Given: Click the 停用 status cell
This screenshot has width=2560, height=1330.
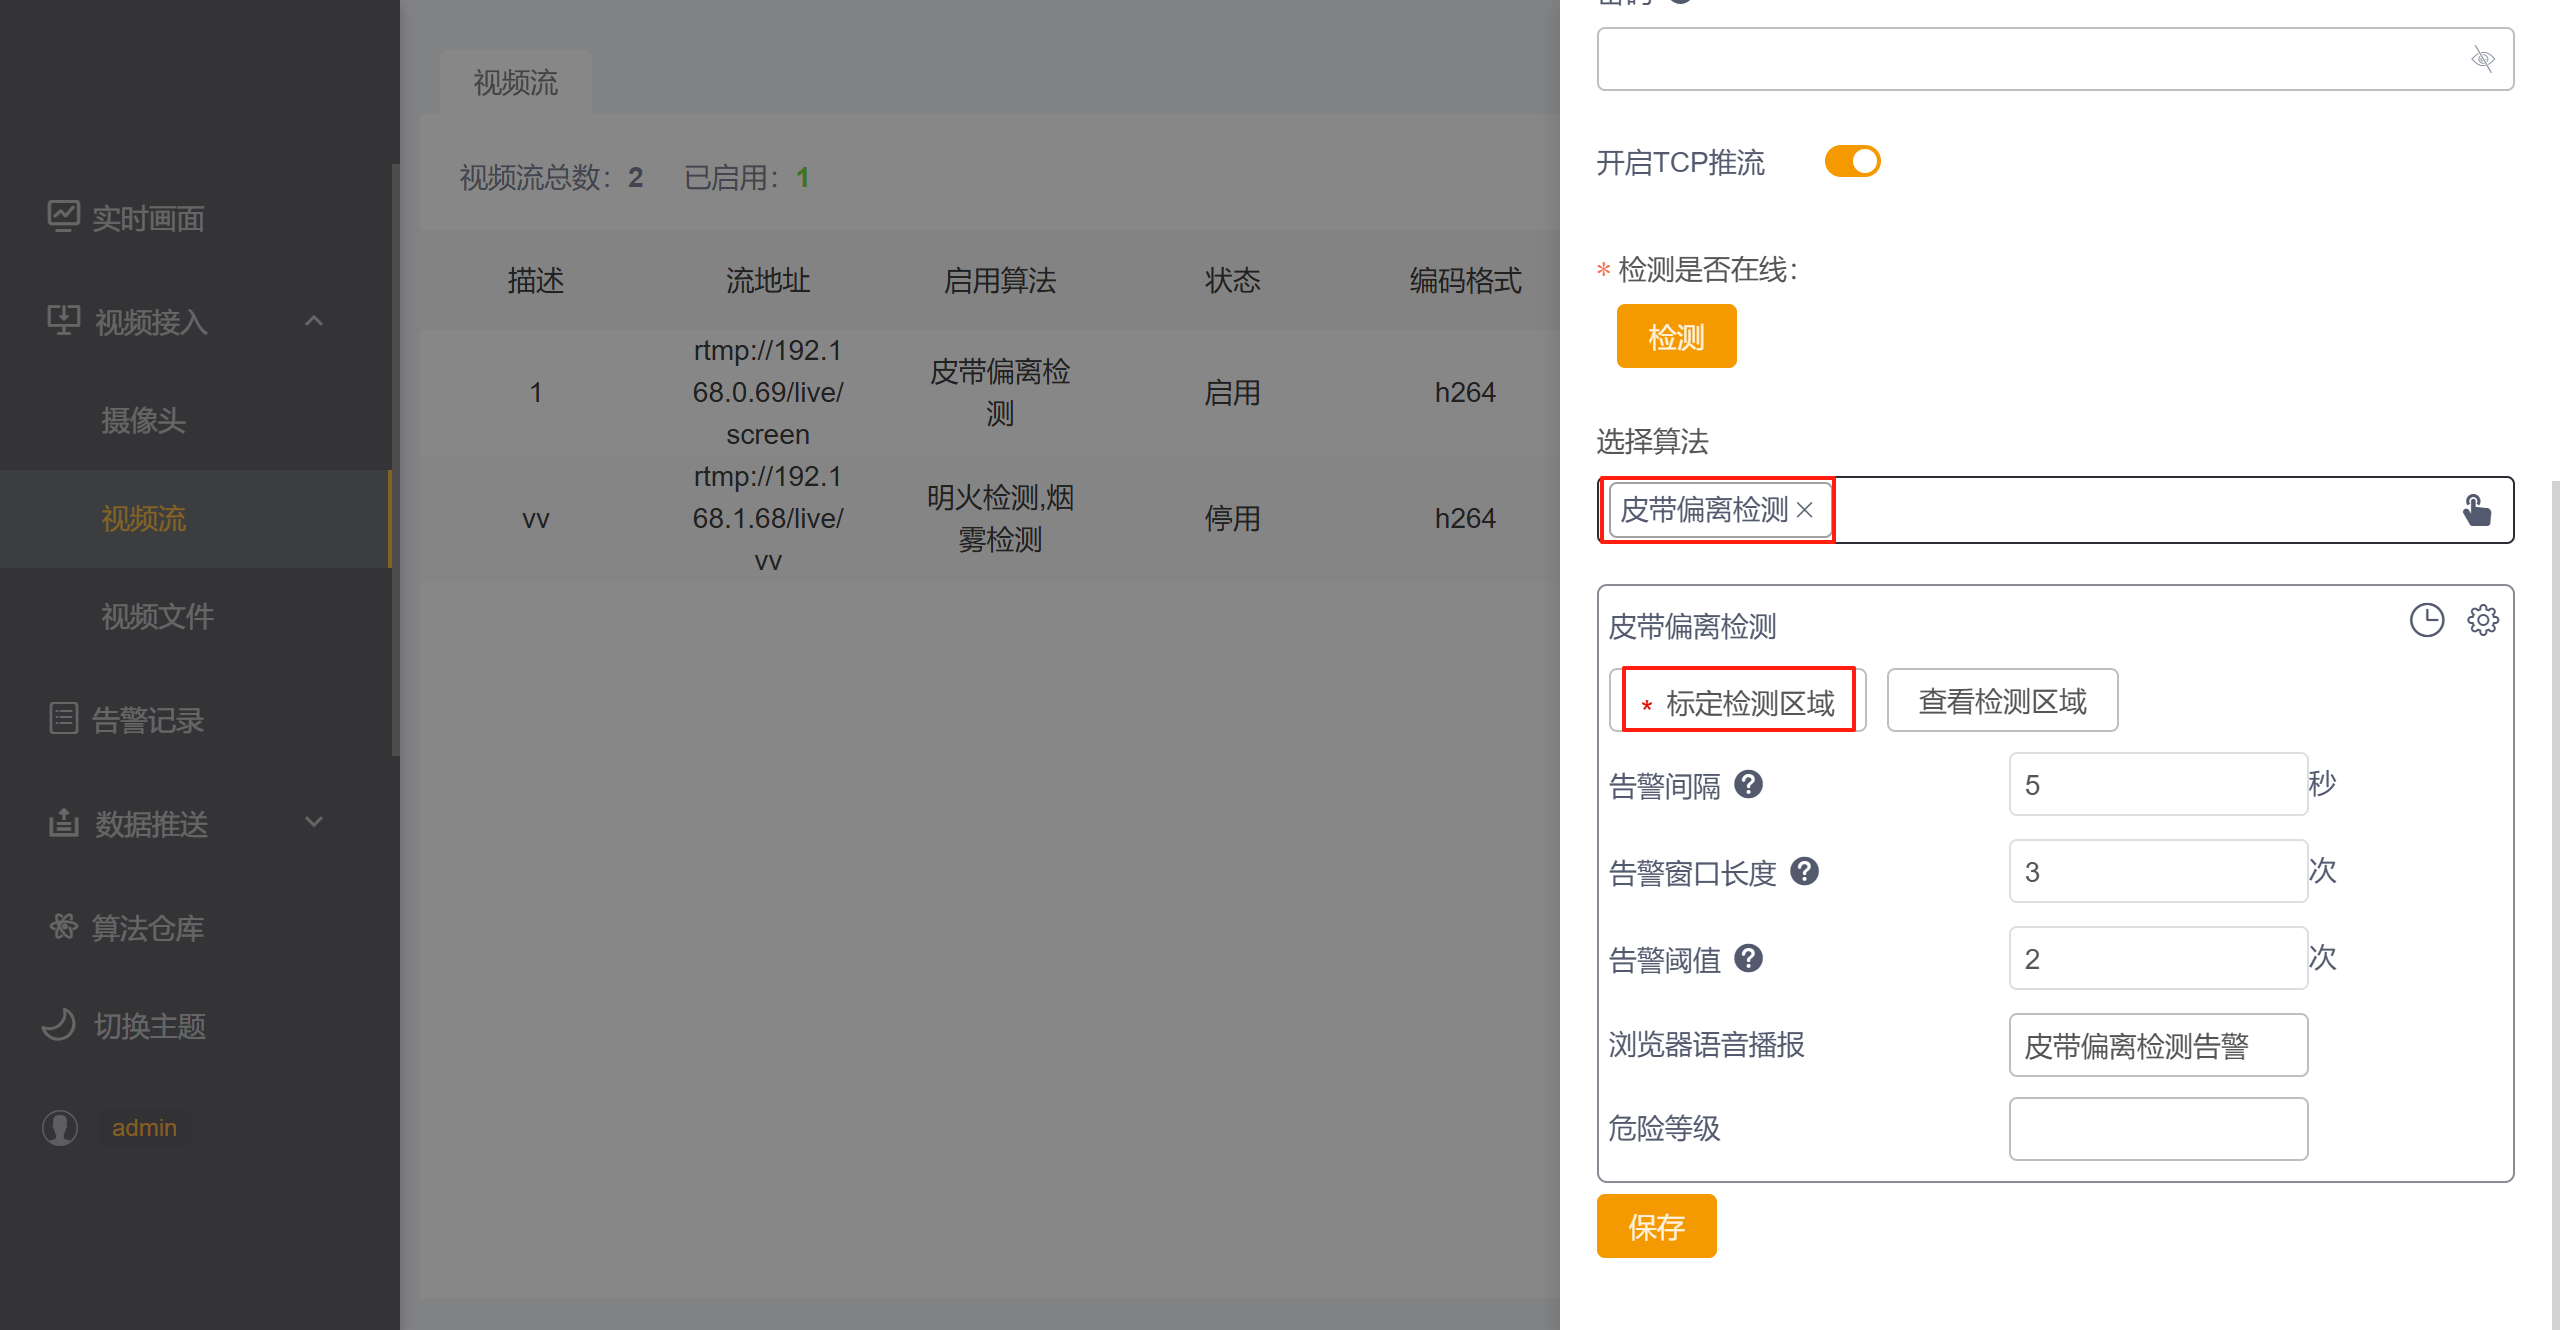Looking at the screenshot, I should [1232, 519].
